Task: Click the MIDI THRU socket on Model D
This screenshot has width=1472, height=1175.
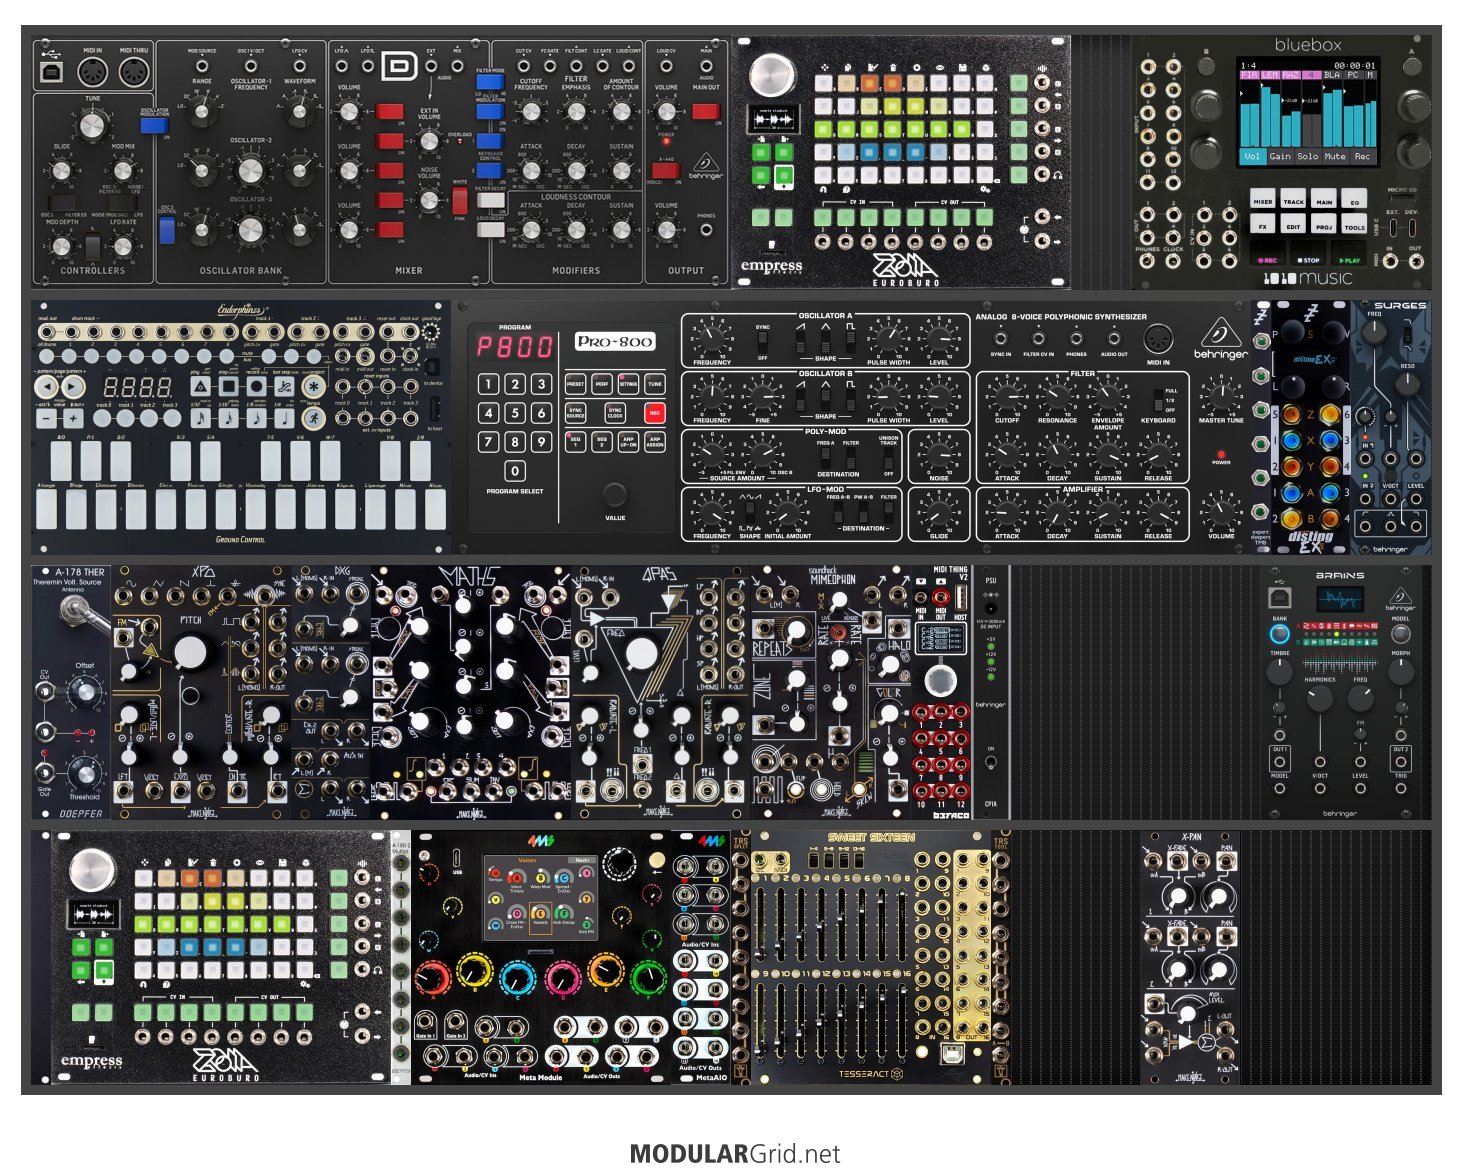Action: [x=134, y=72]
